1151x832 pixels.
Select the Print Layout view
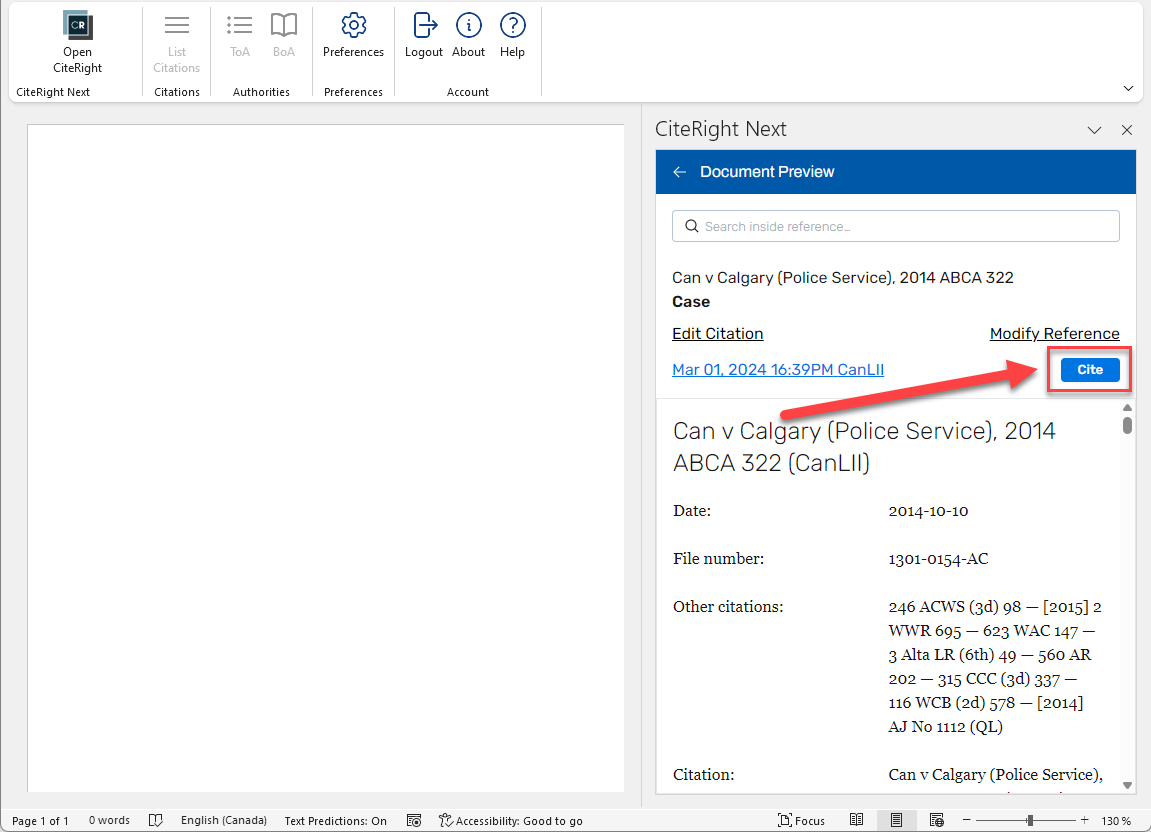[x=896, y=820]
